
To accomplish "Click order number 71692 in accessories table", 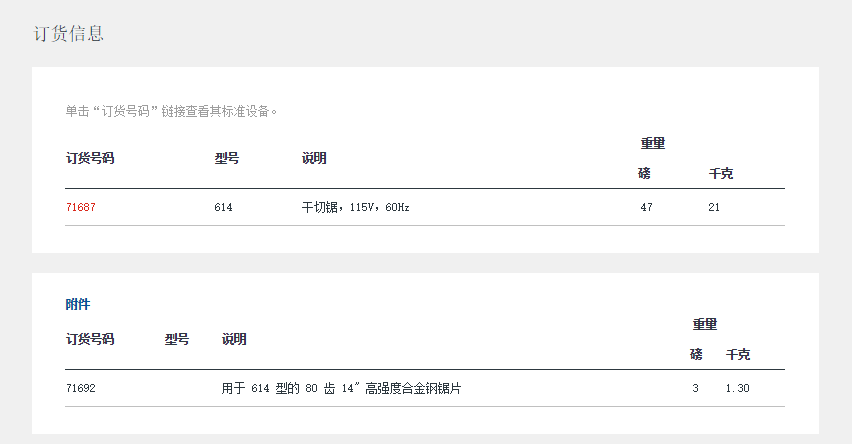I will (81, 388).
